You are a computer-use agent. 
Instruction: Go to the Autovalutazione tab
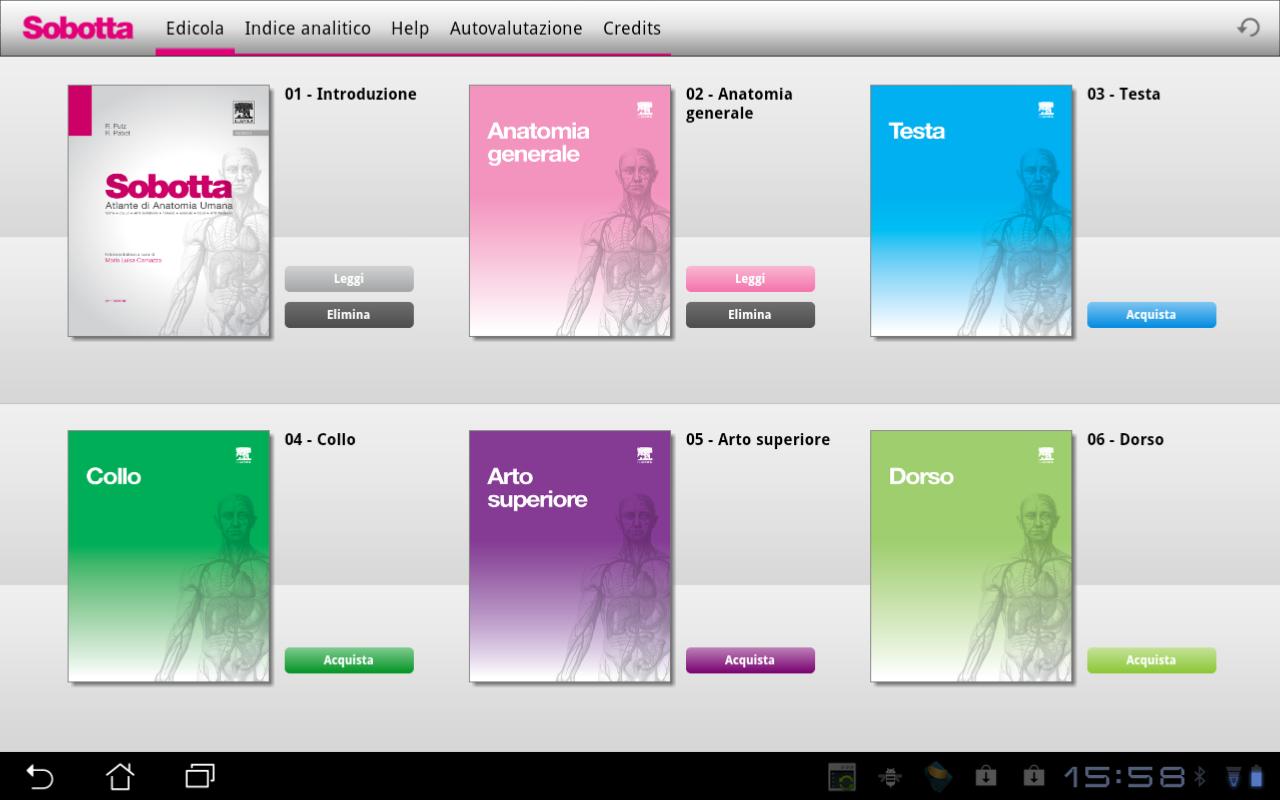pos(516,28)
